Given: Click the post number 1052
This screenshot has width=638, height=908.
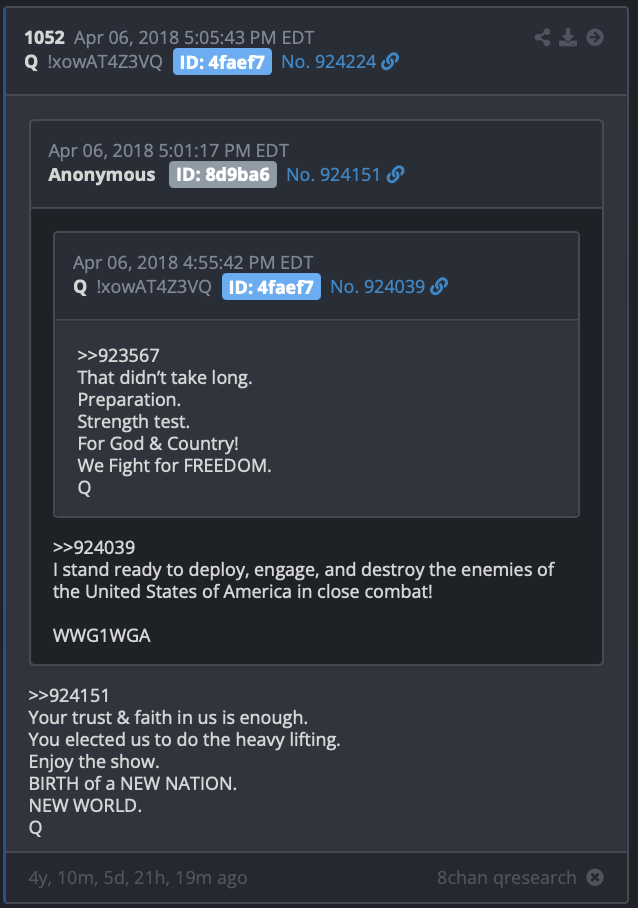Looking at the screenshot, I should pyautogui.click(x=45, y=38).
